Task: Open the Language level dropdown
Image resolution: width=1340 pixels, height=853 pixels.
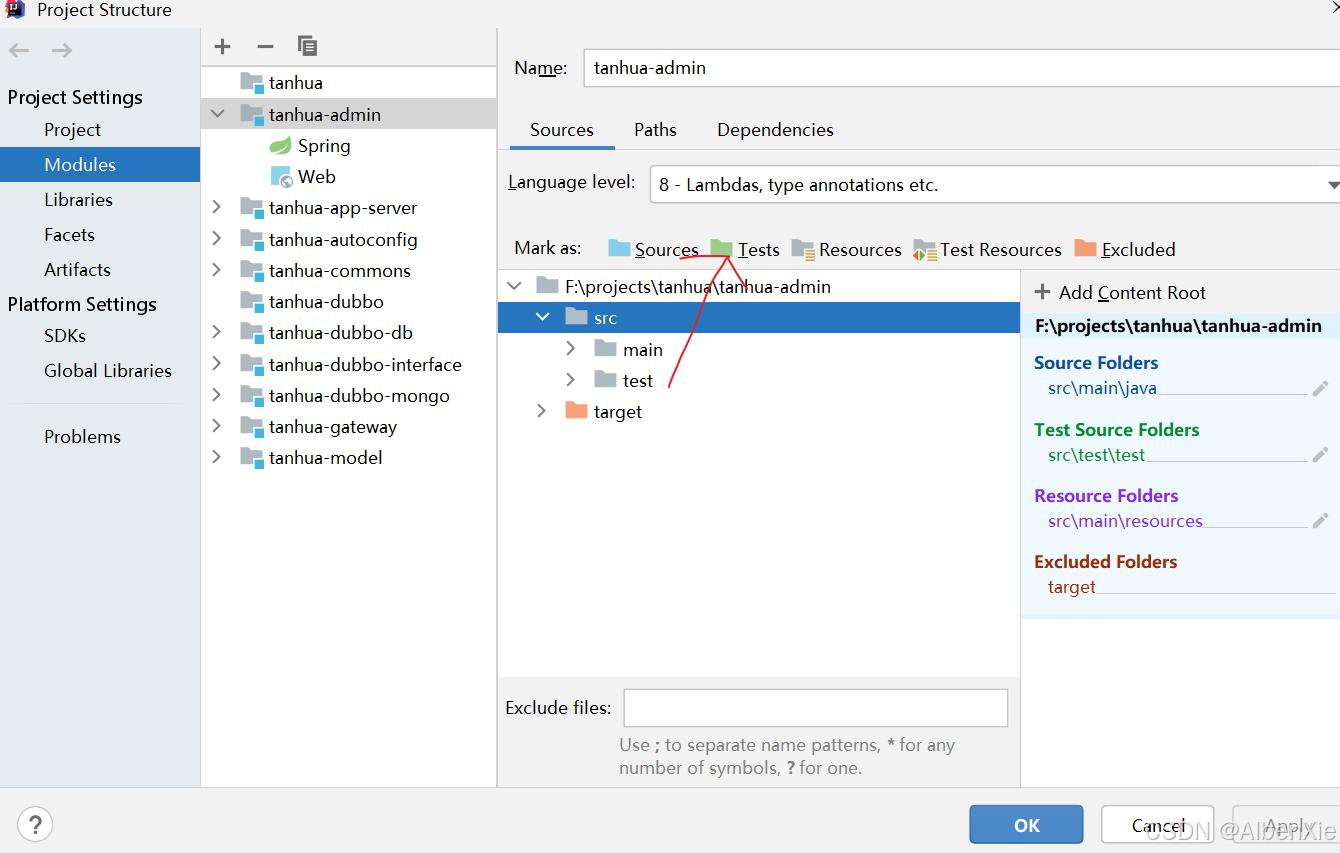Action: click(x=1330, y=184)
